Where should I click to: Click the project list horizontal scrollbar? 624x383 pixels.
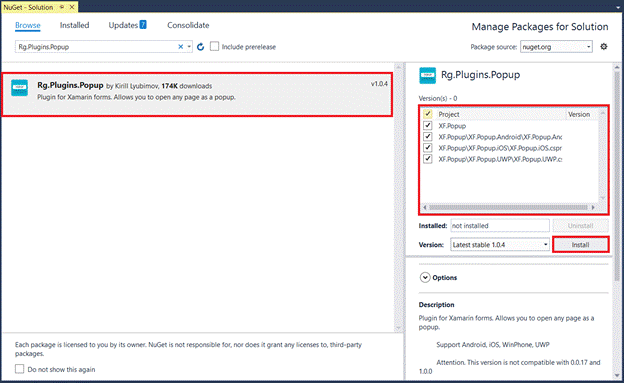tap(508, 207)
